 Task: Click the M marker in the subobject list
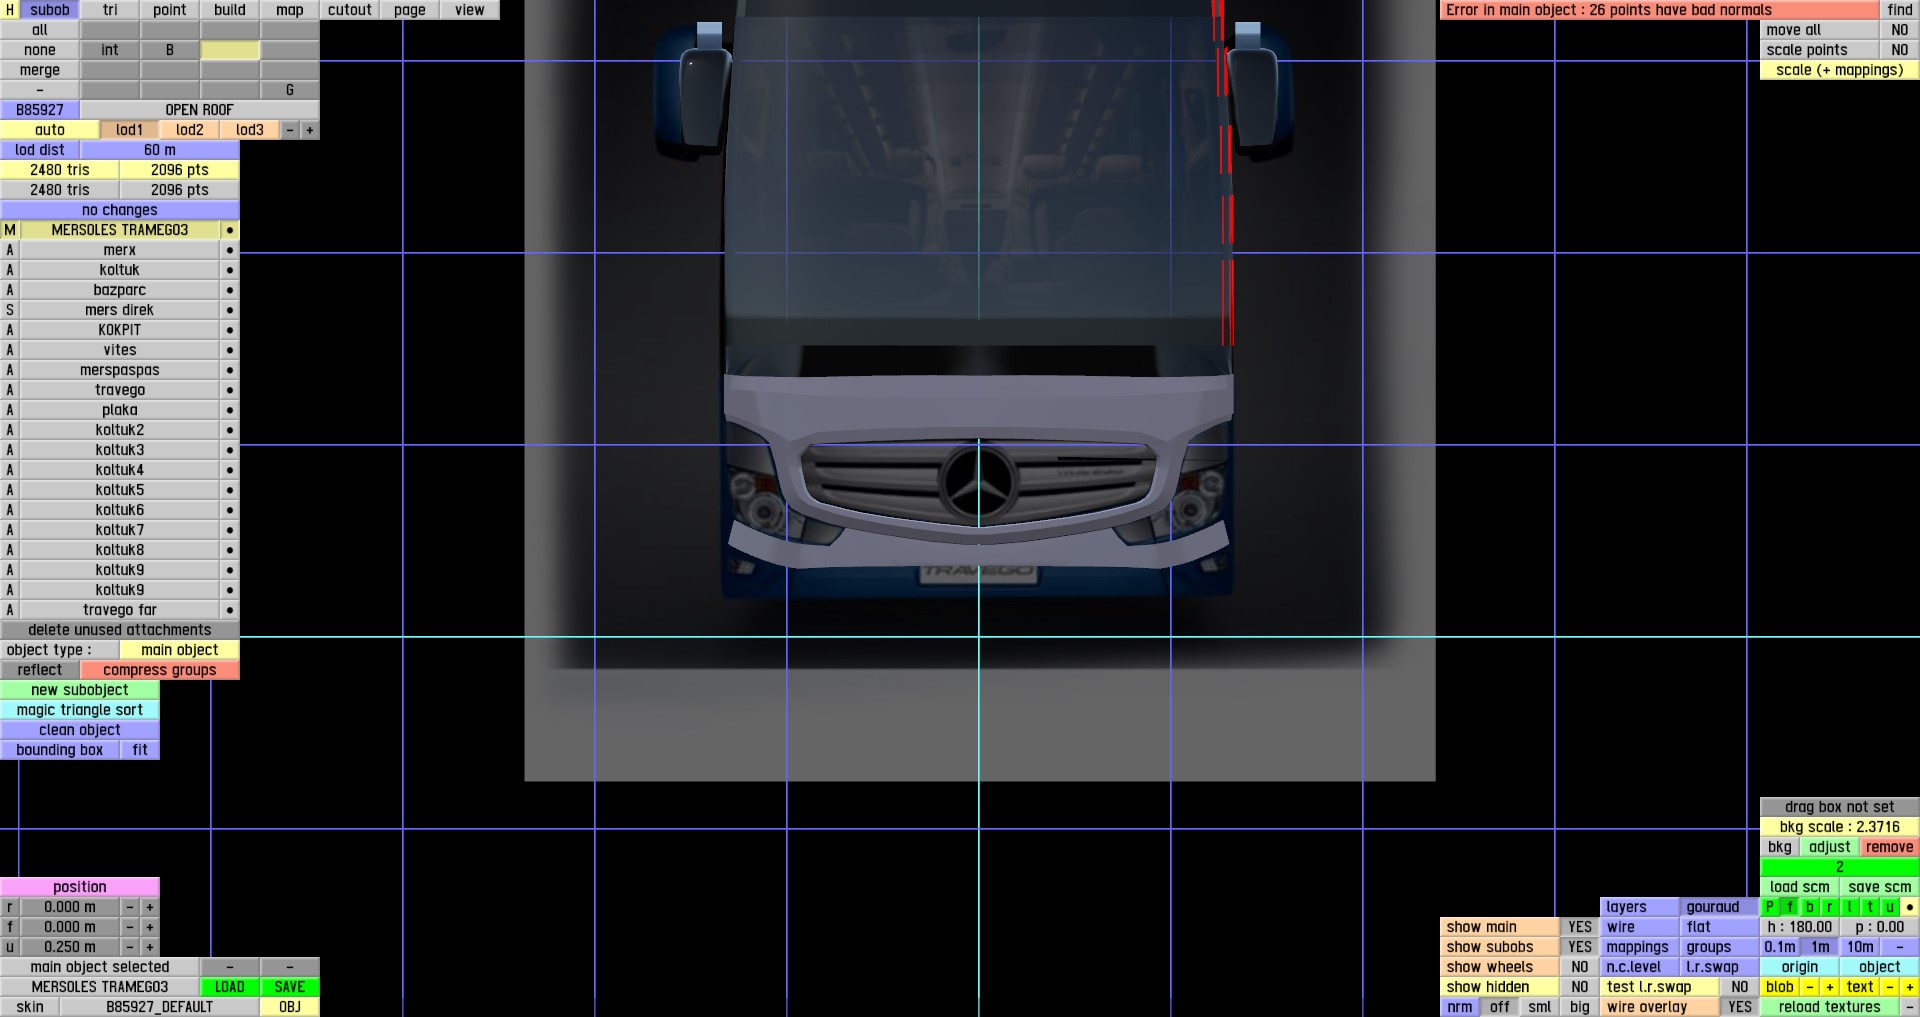(x=10, y=230)
